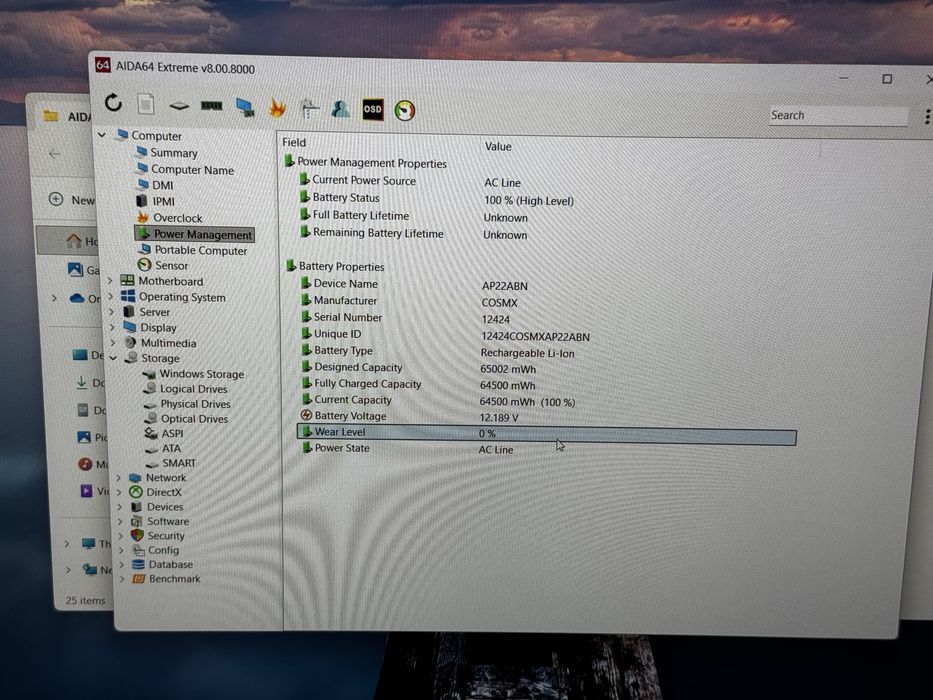Expand the Network tree node
The width and height of the screenshot is (933, 700).
tap(118, 477)
